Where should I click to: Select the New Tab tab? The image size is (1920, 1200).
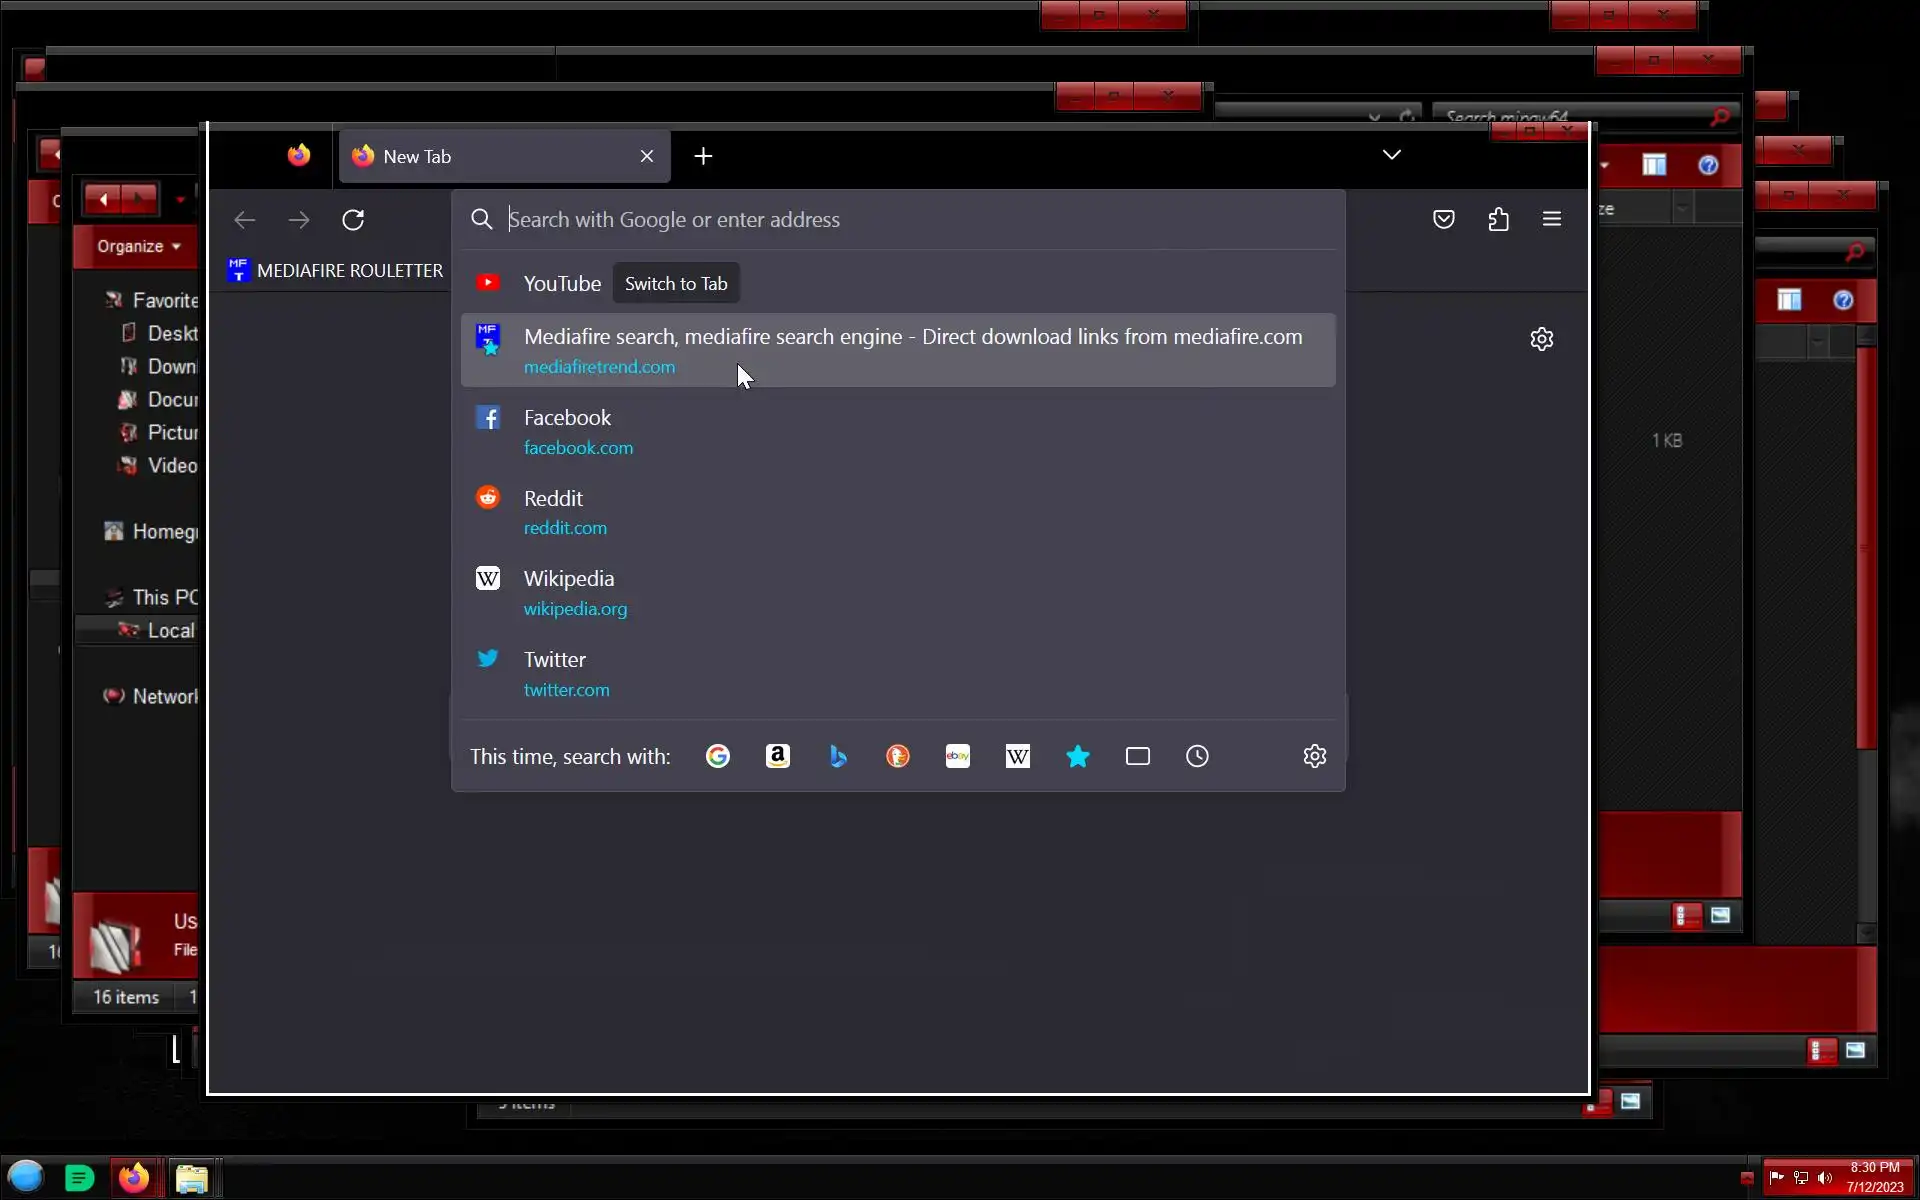pos(490,156)
